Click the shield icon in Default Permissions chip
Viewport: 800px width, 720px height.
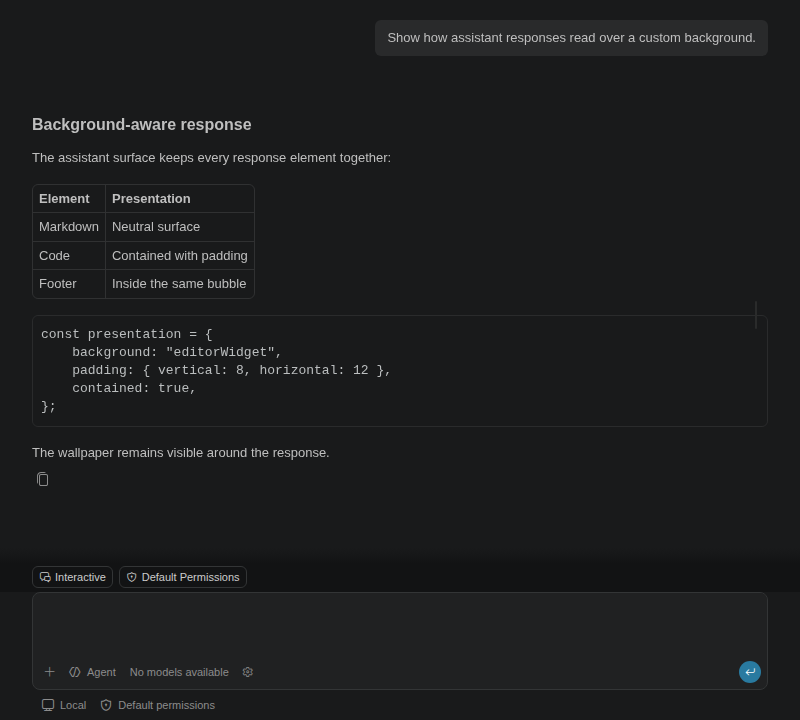point(132,577)
